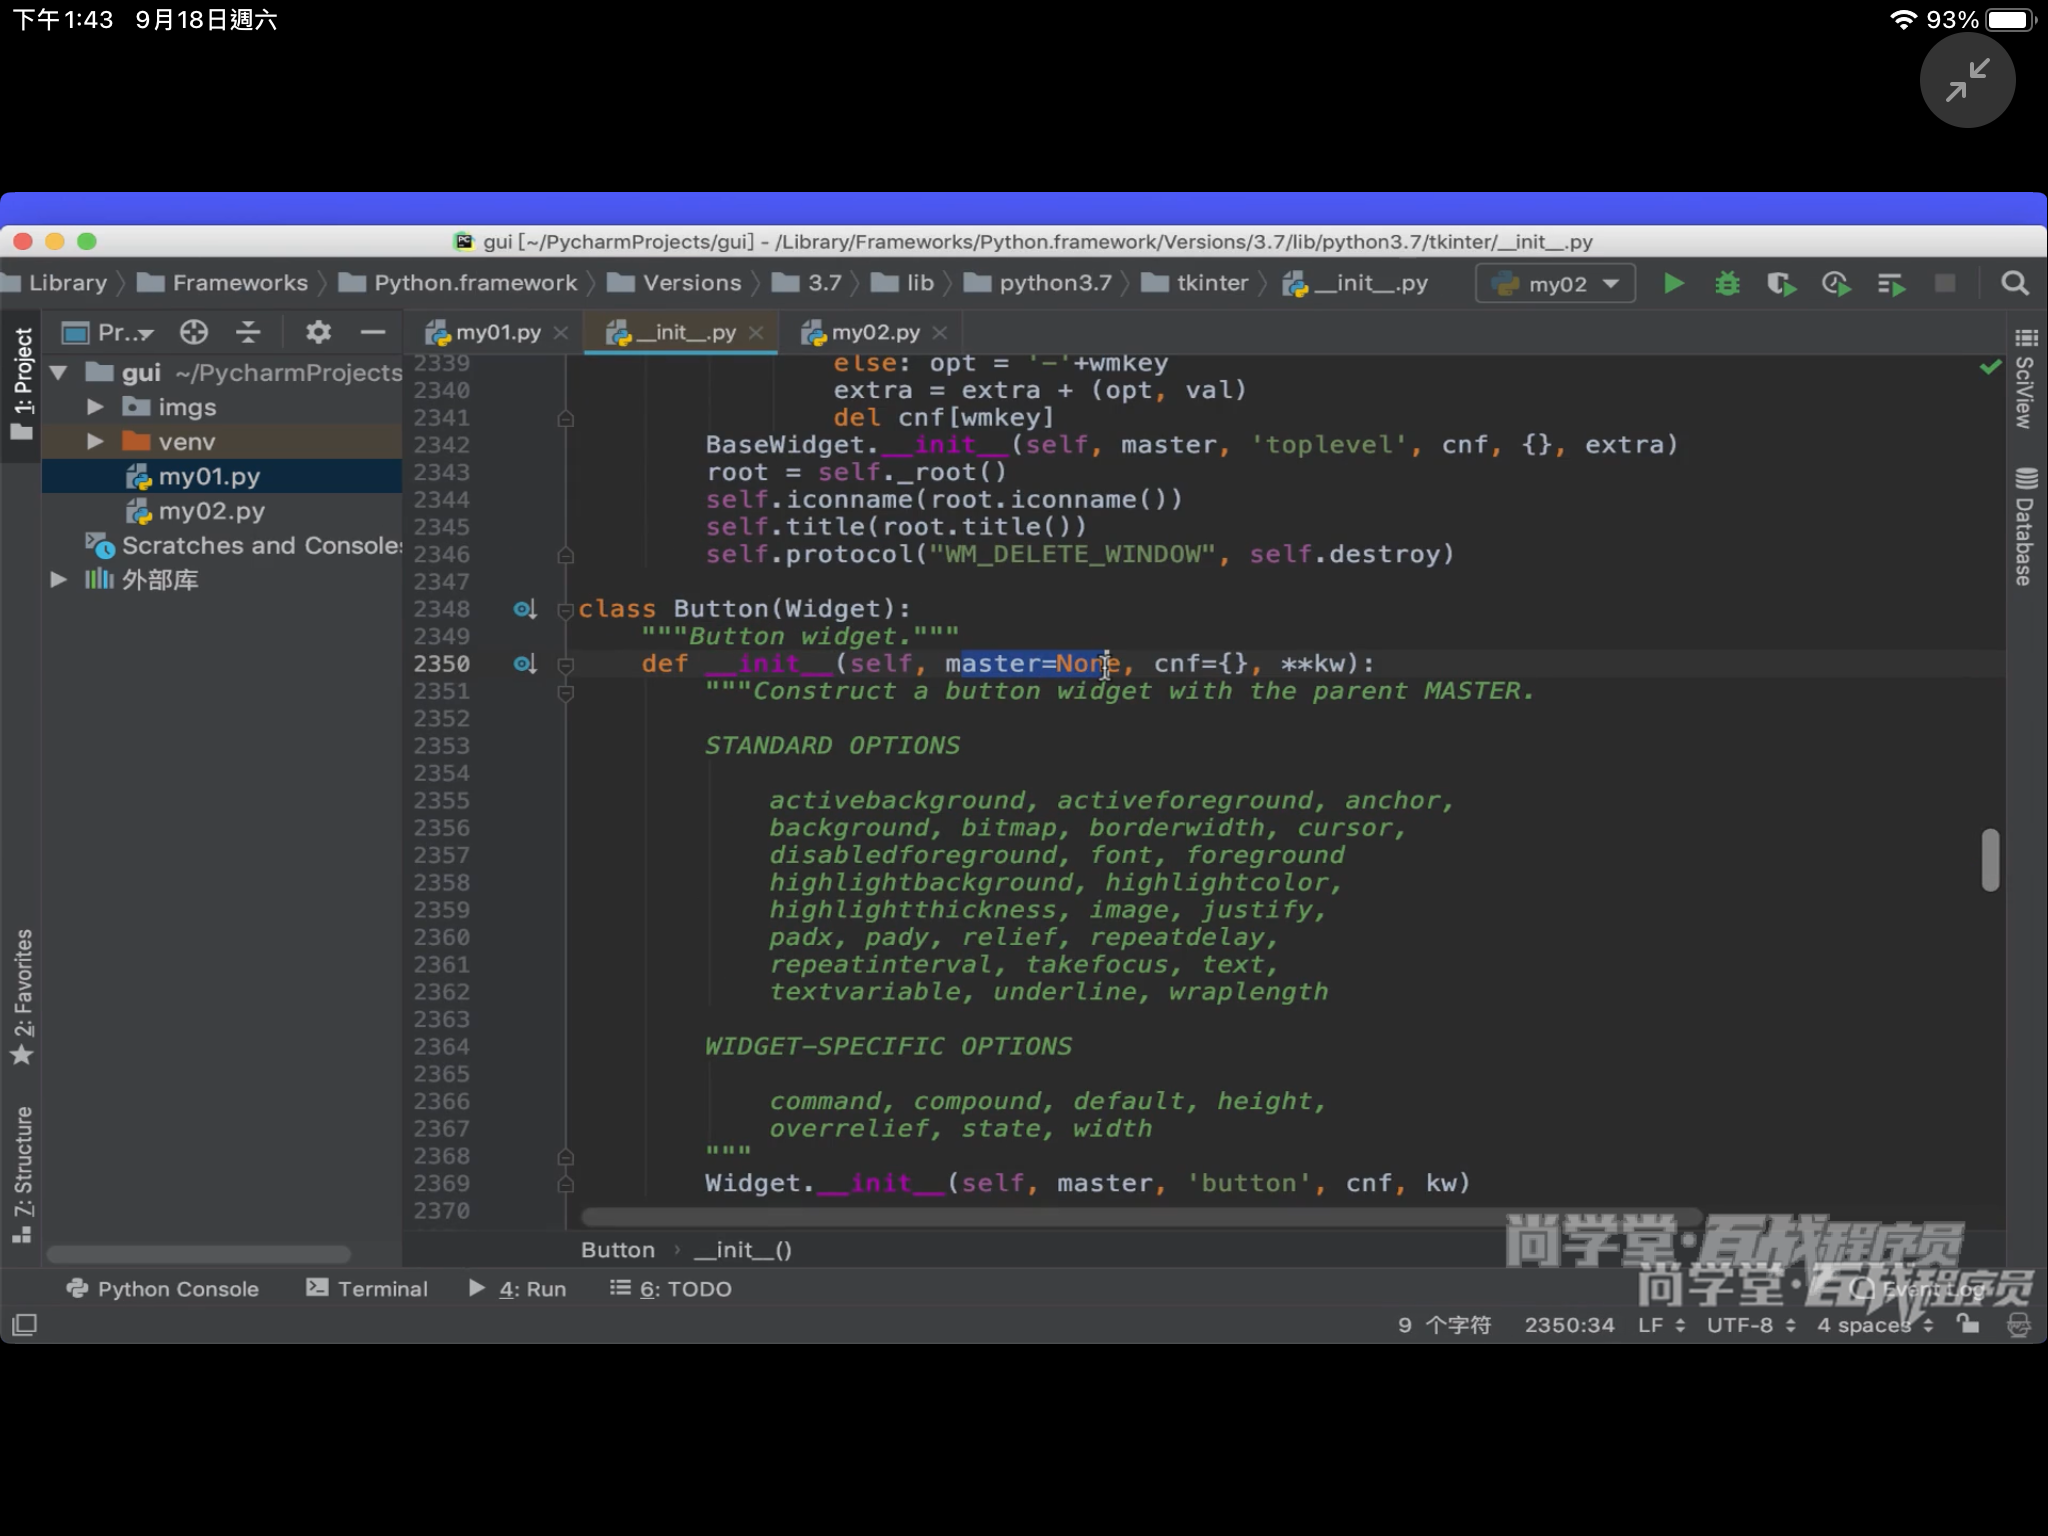Change UTF-8 file encoding

(1751, 1325)
